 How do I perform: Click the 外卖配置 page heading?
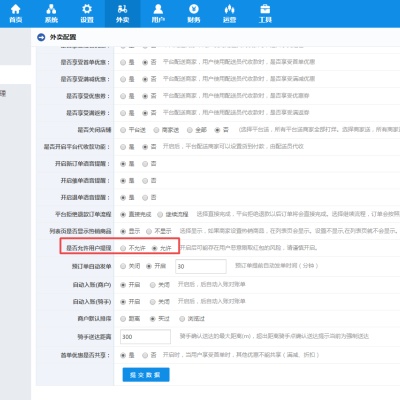(x=63, y=37)
